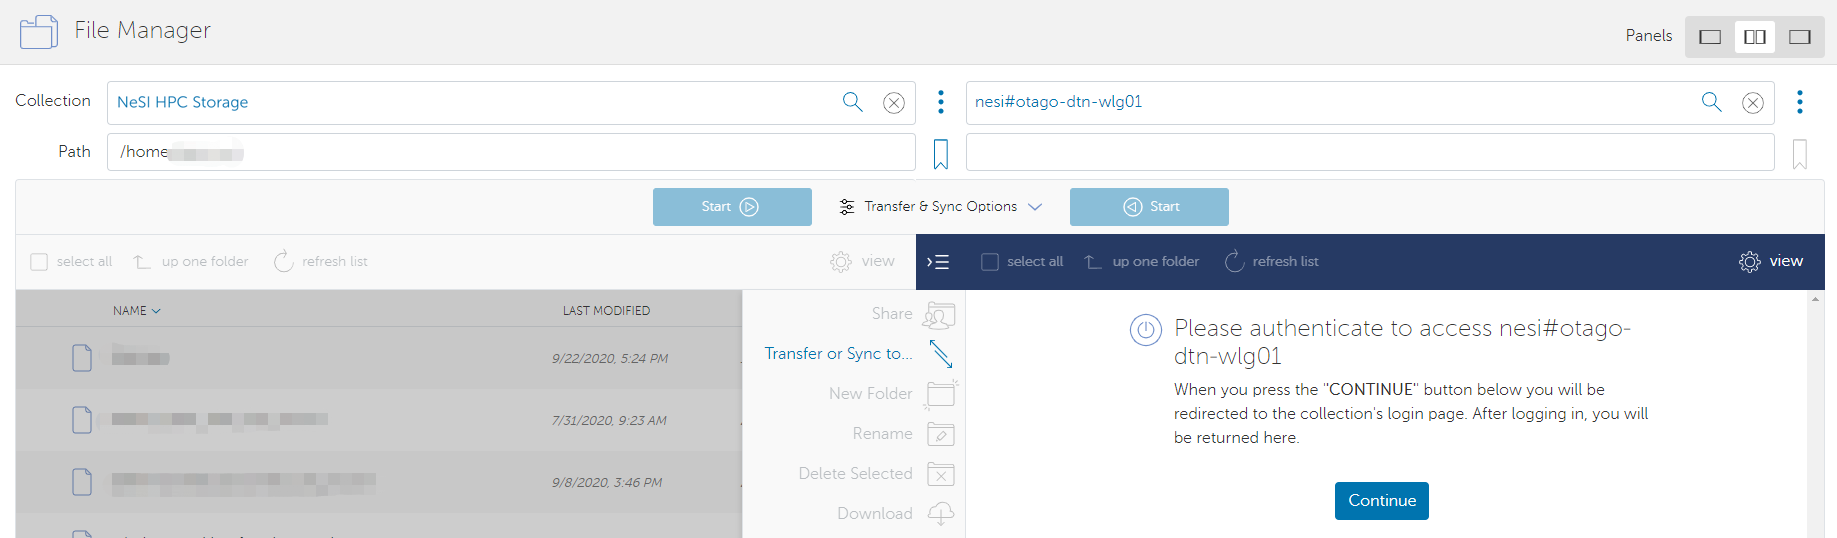The width and height of the screenshot is (1837, 538).
Task: Clear the nesi#otago-dtn-wlg01 collection field
Action: pyautogui.click(x=1753, y=103)
